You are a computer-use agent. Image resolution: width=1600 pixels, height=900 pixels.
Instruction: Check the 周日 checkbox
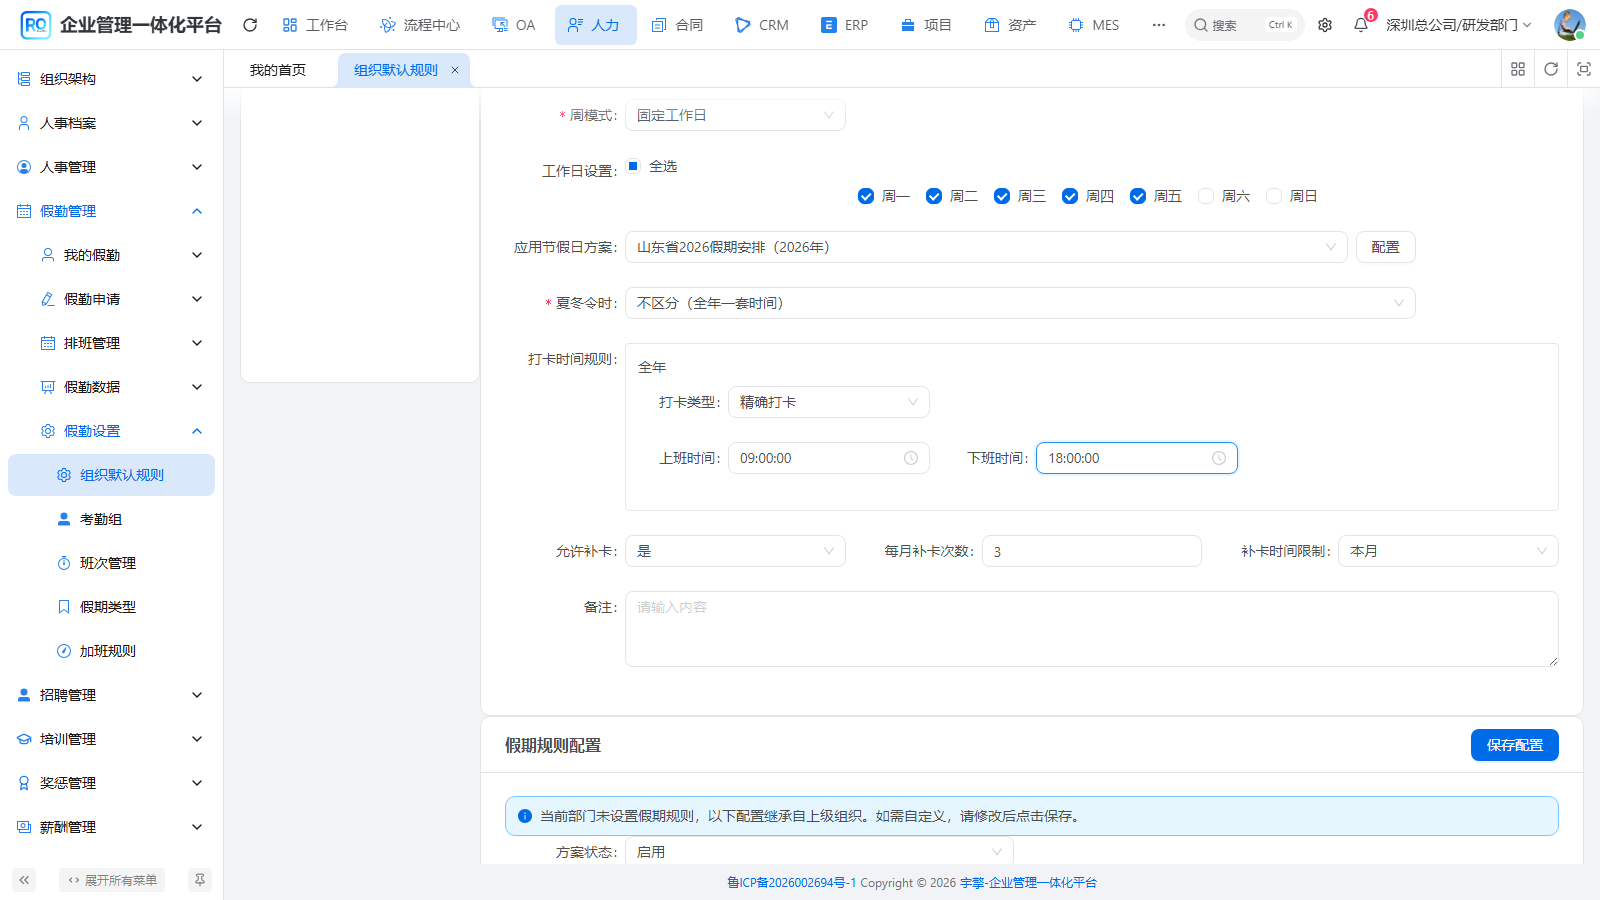pos(1274,196)
